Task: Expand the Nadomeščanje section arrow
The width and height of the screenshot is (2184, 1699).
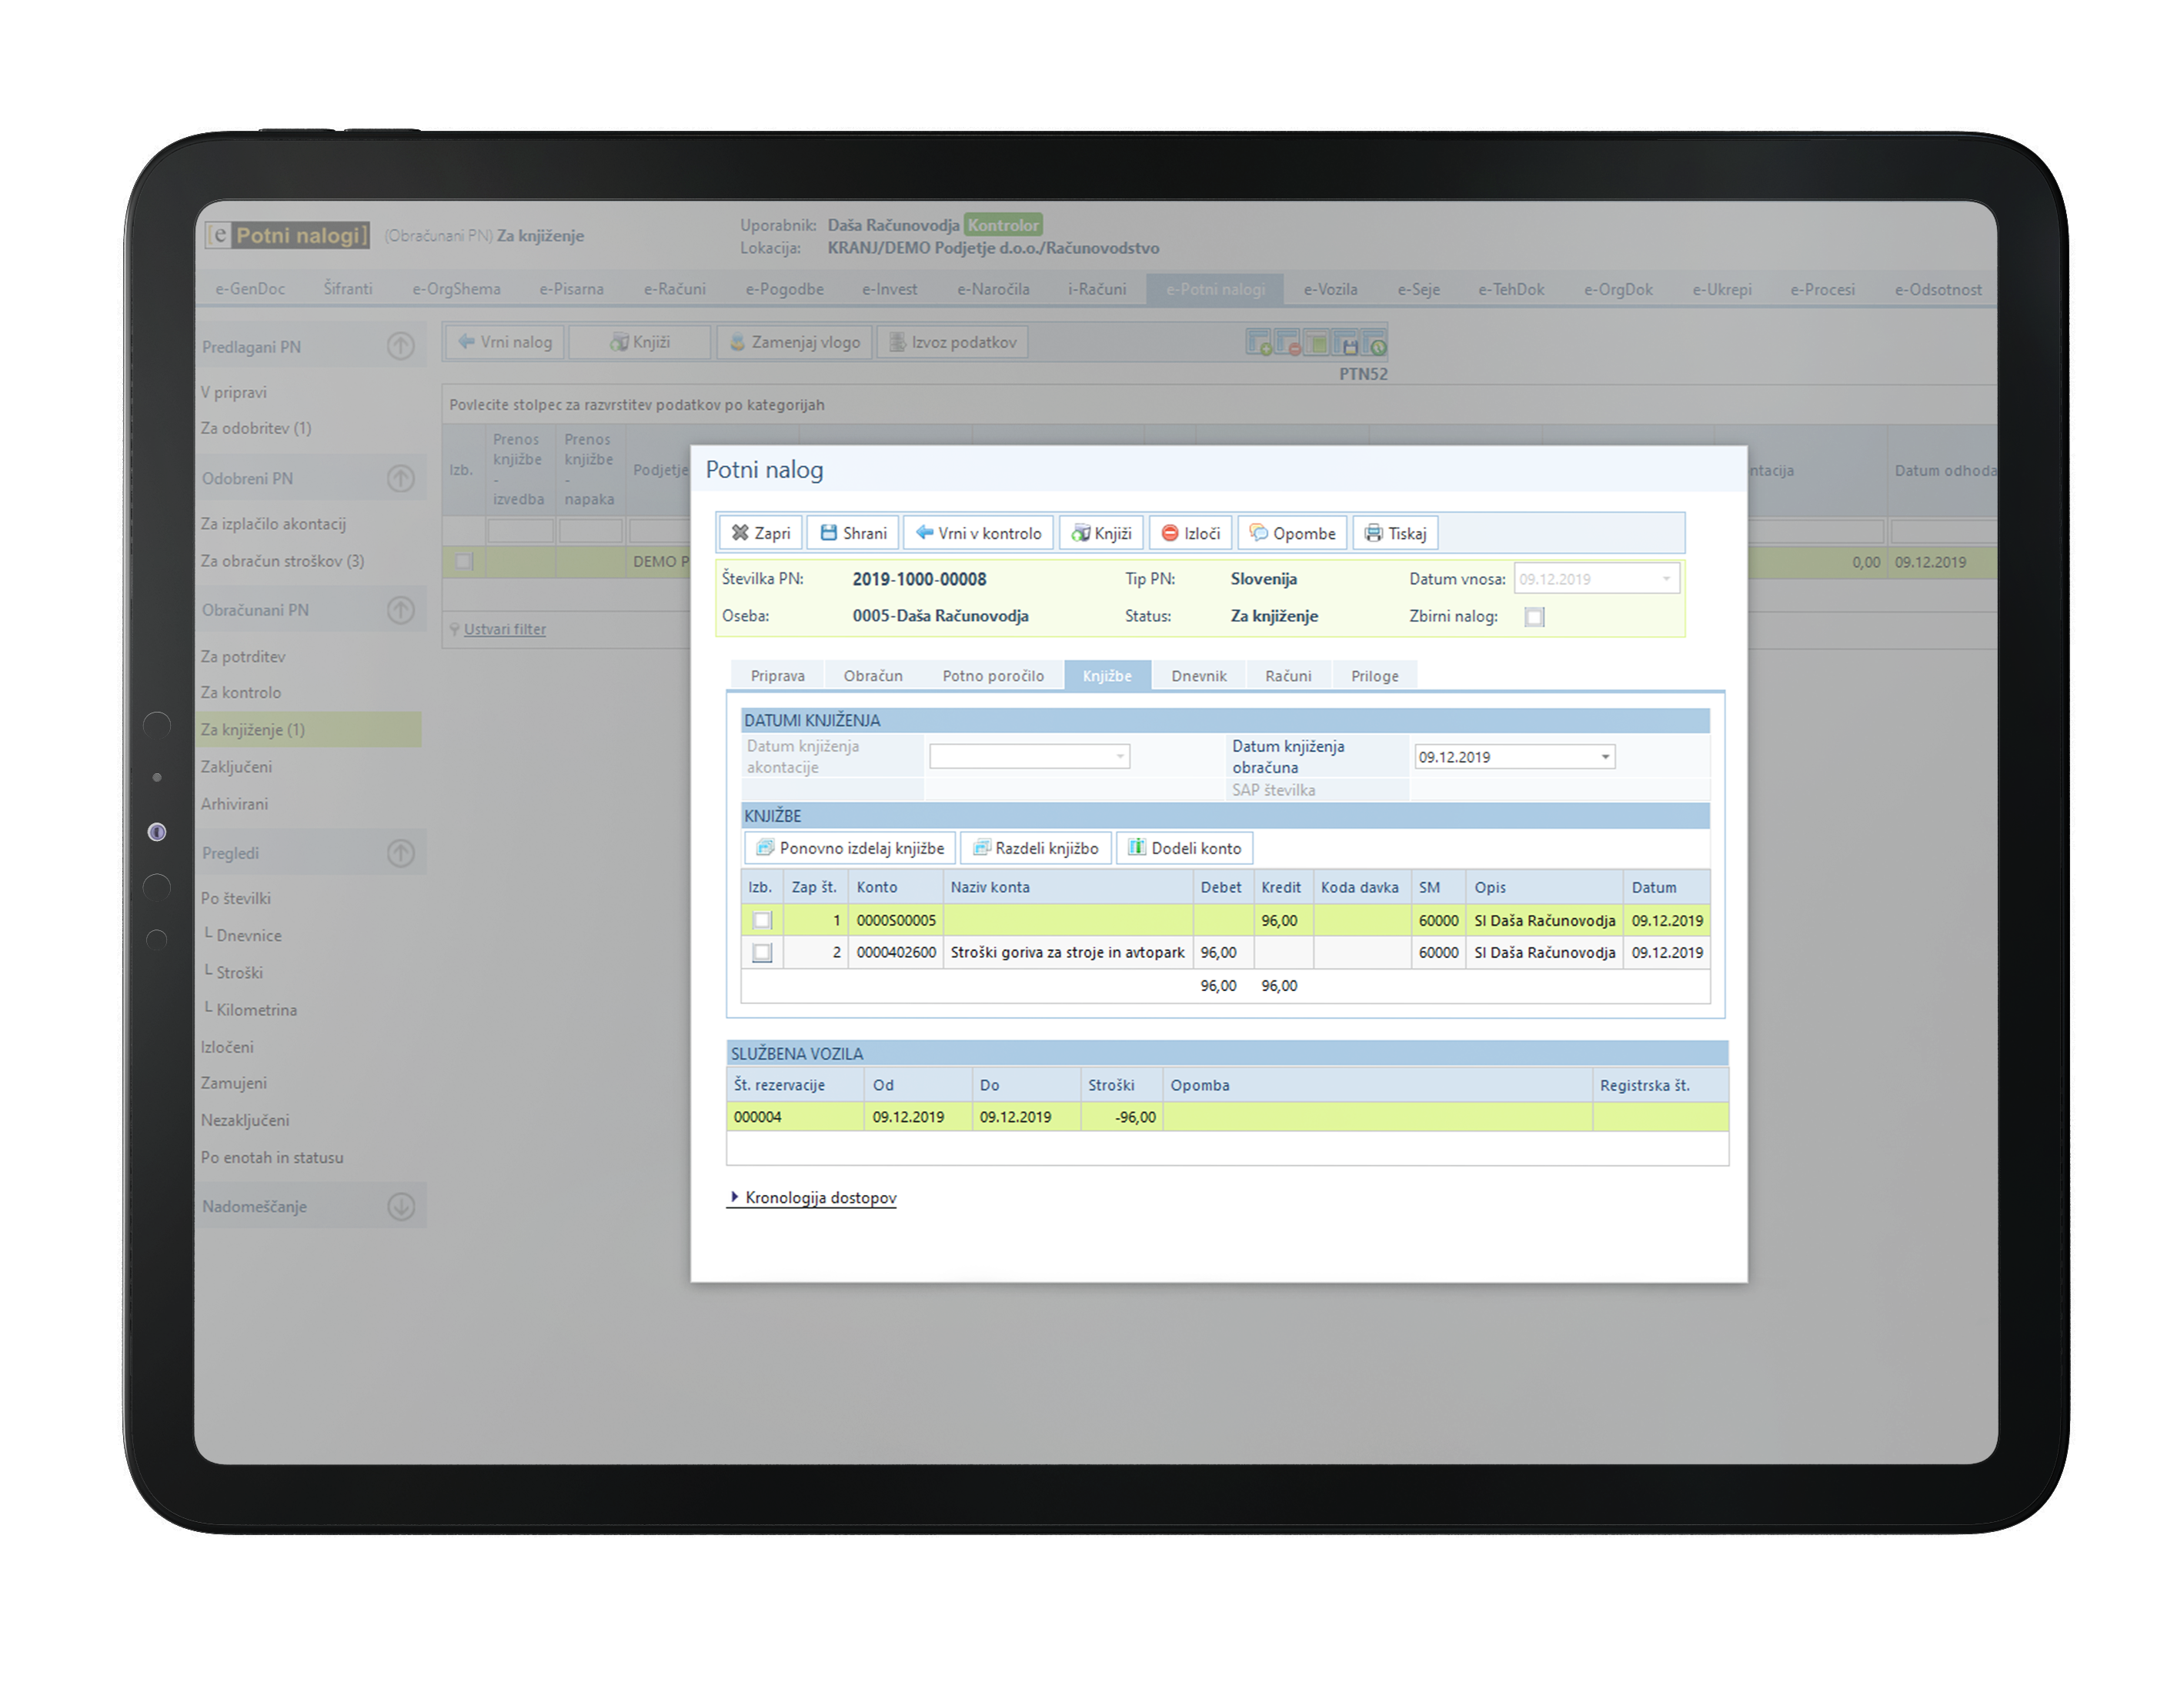Action: coord(401,1206)
